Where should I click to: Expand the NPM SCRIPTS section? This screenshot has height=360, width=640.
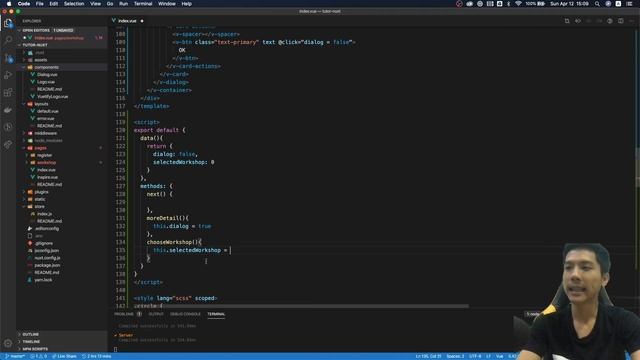click(19, 349)
